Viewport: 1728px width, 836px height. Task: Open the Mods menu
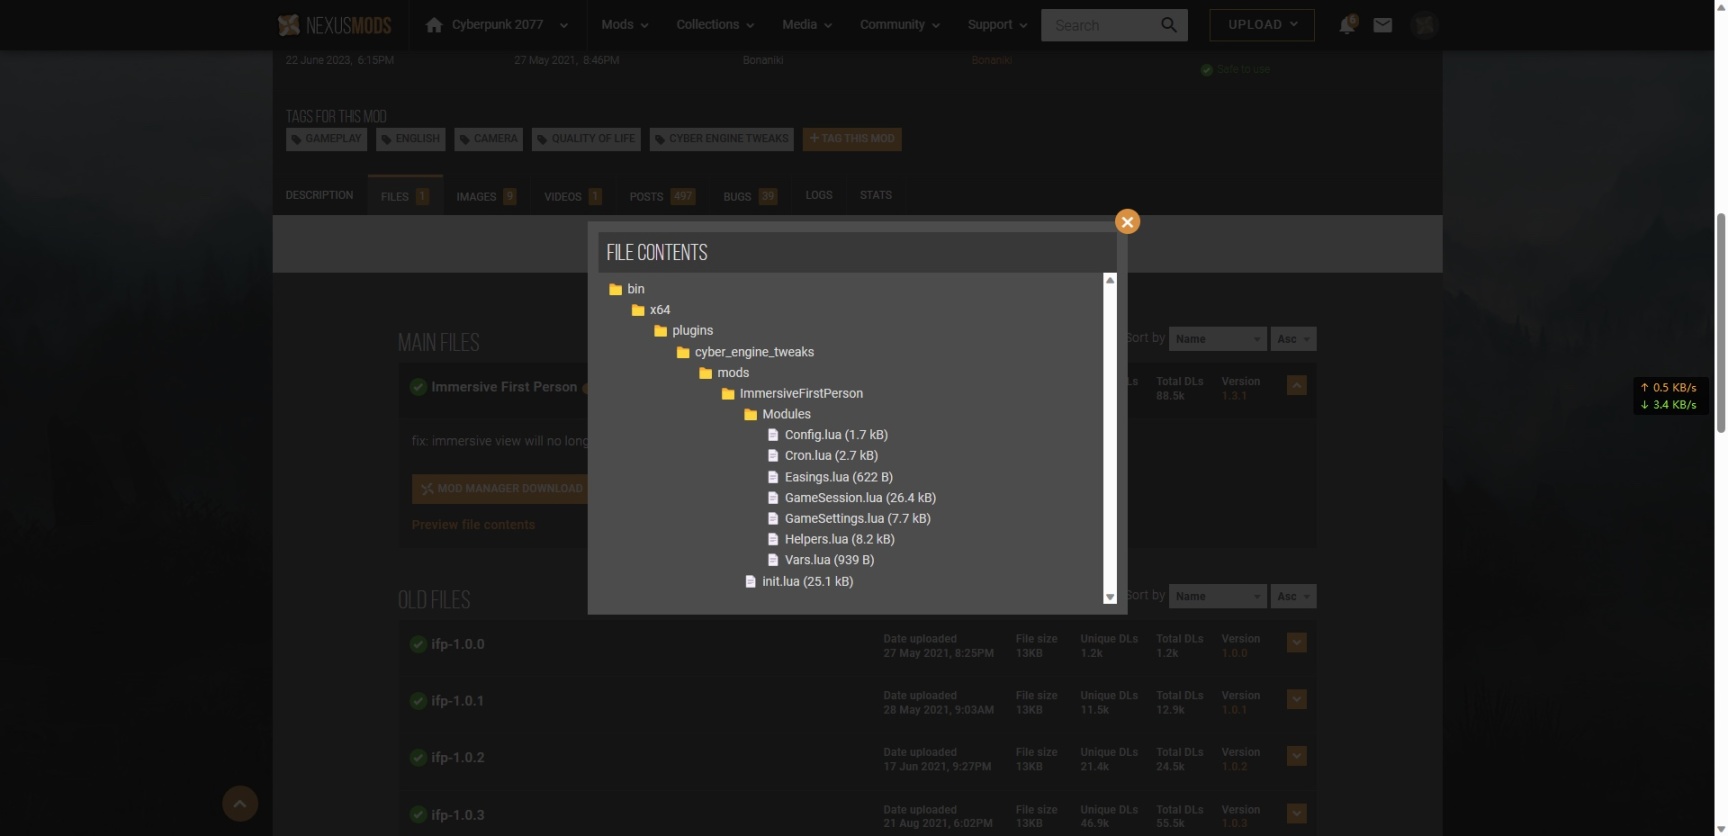point(624,25)
